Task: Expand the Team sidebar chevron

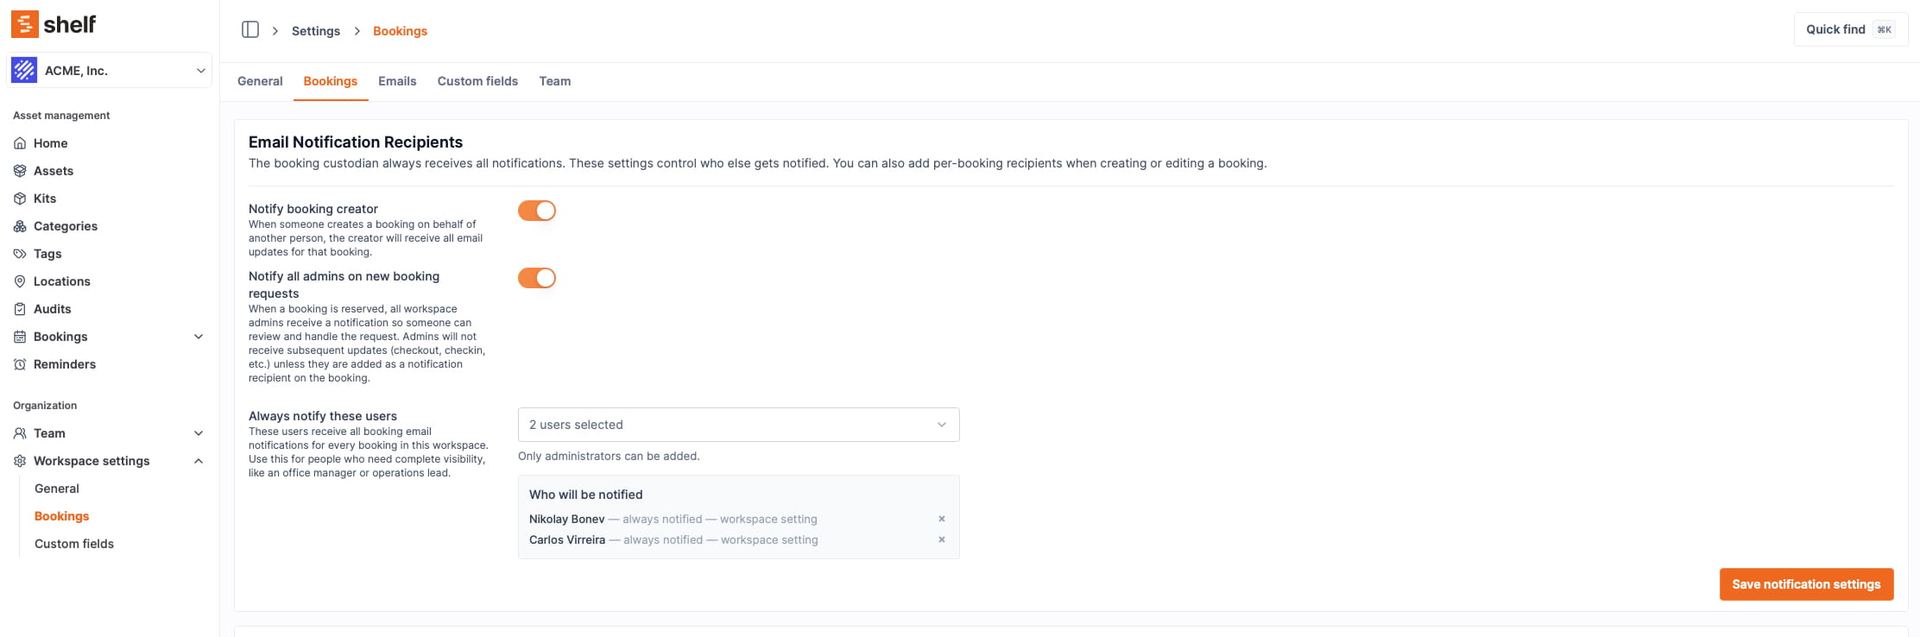Action: tap(198, 433)
